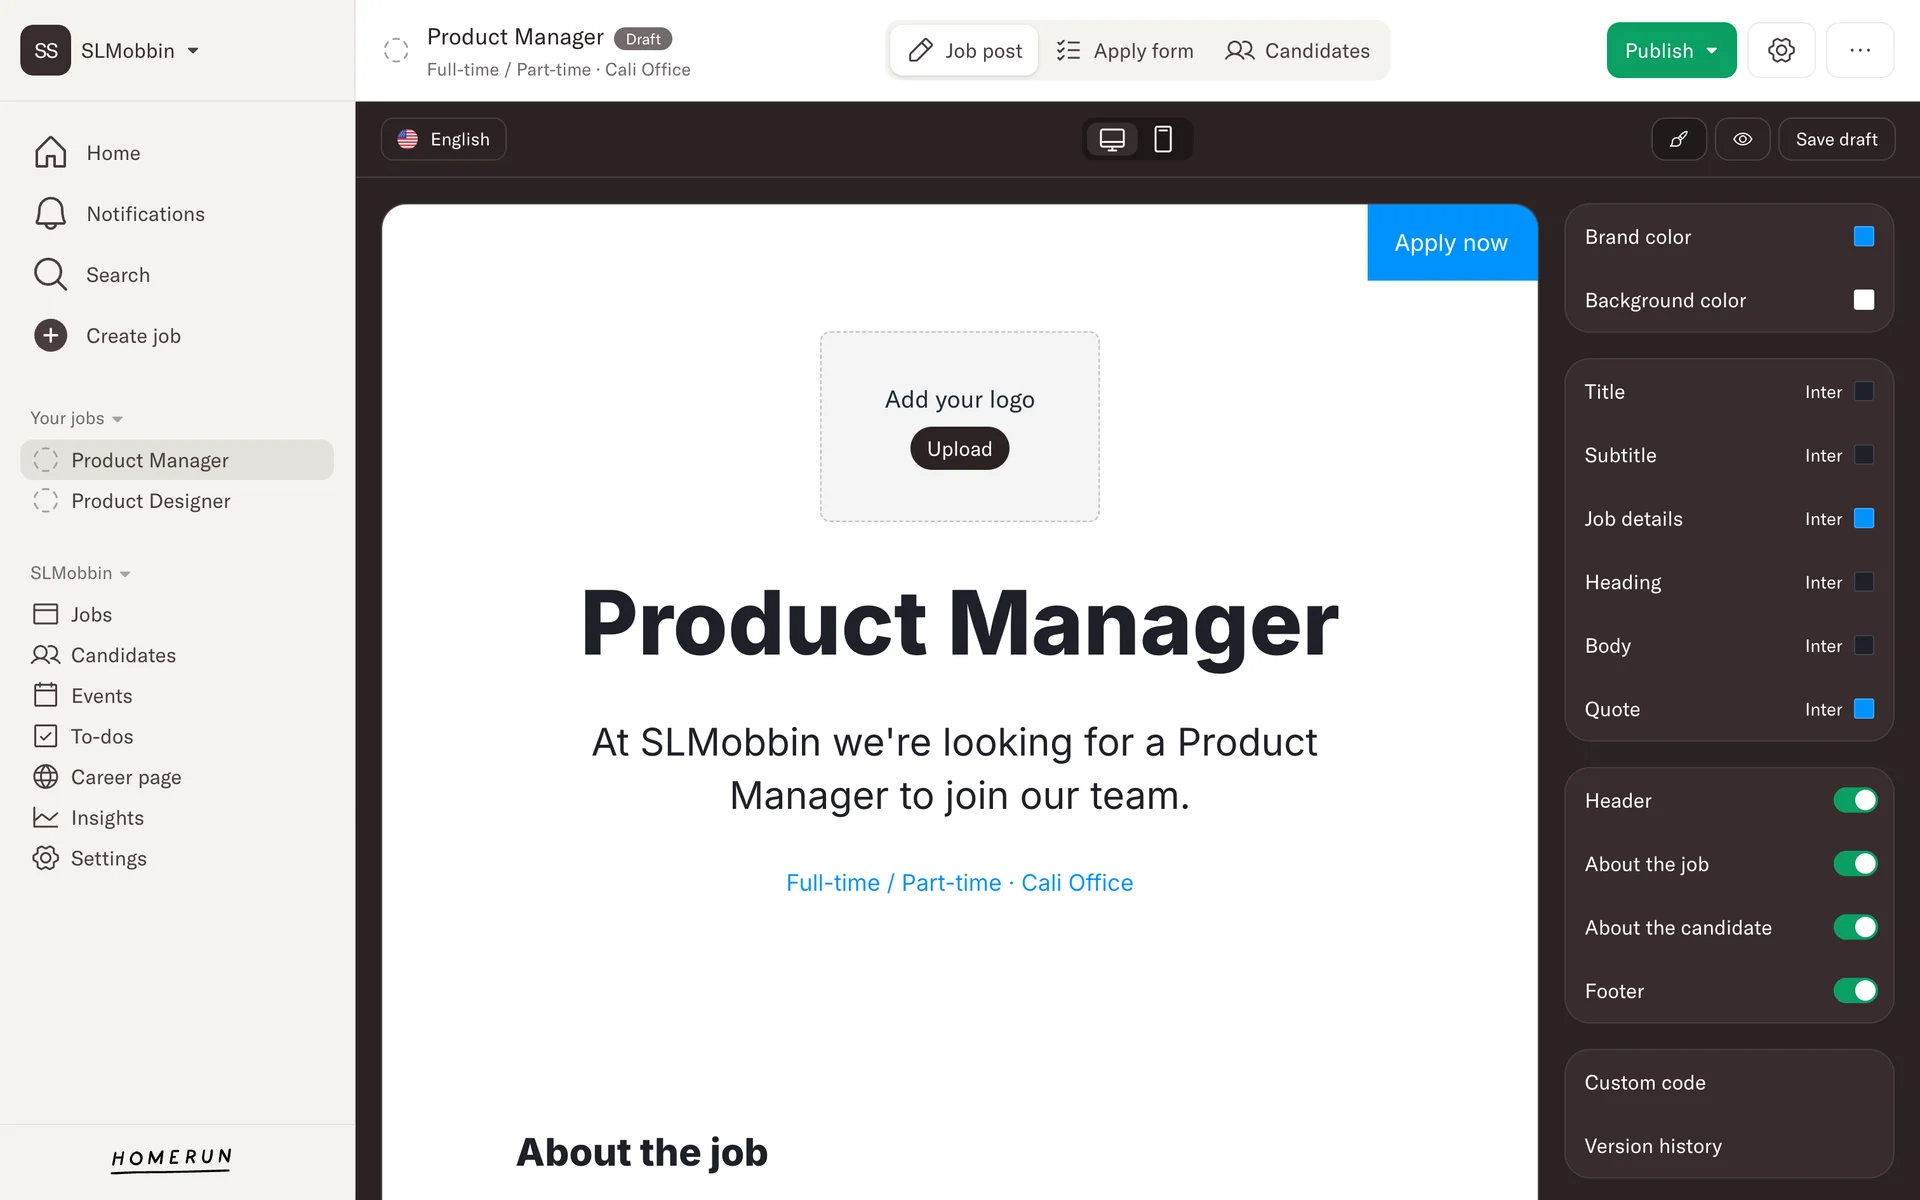Toggle the Footer section off
Viewport: 1920px width, 1200px height.
pyautogui.click(x=1855, y=991)
